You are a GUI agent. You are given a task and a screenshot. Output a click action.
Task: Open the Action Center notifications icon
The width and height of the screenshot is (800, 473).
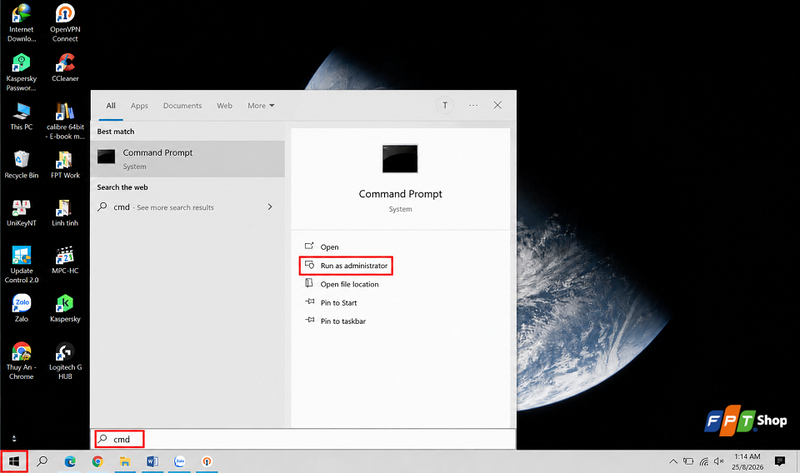[x=780, y=461]
